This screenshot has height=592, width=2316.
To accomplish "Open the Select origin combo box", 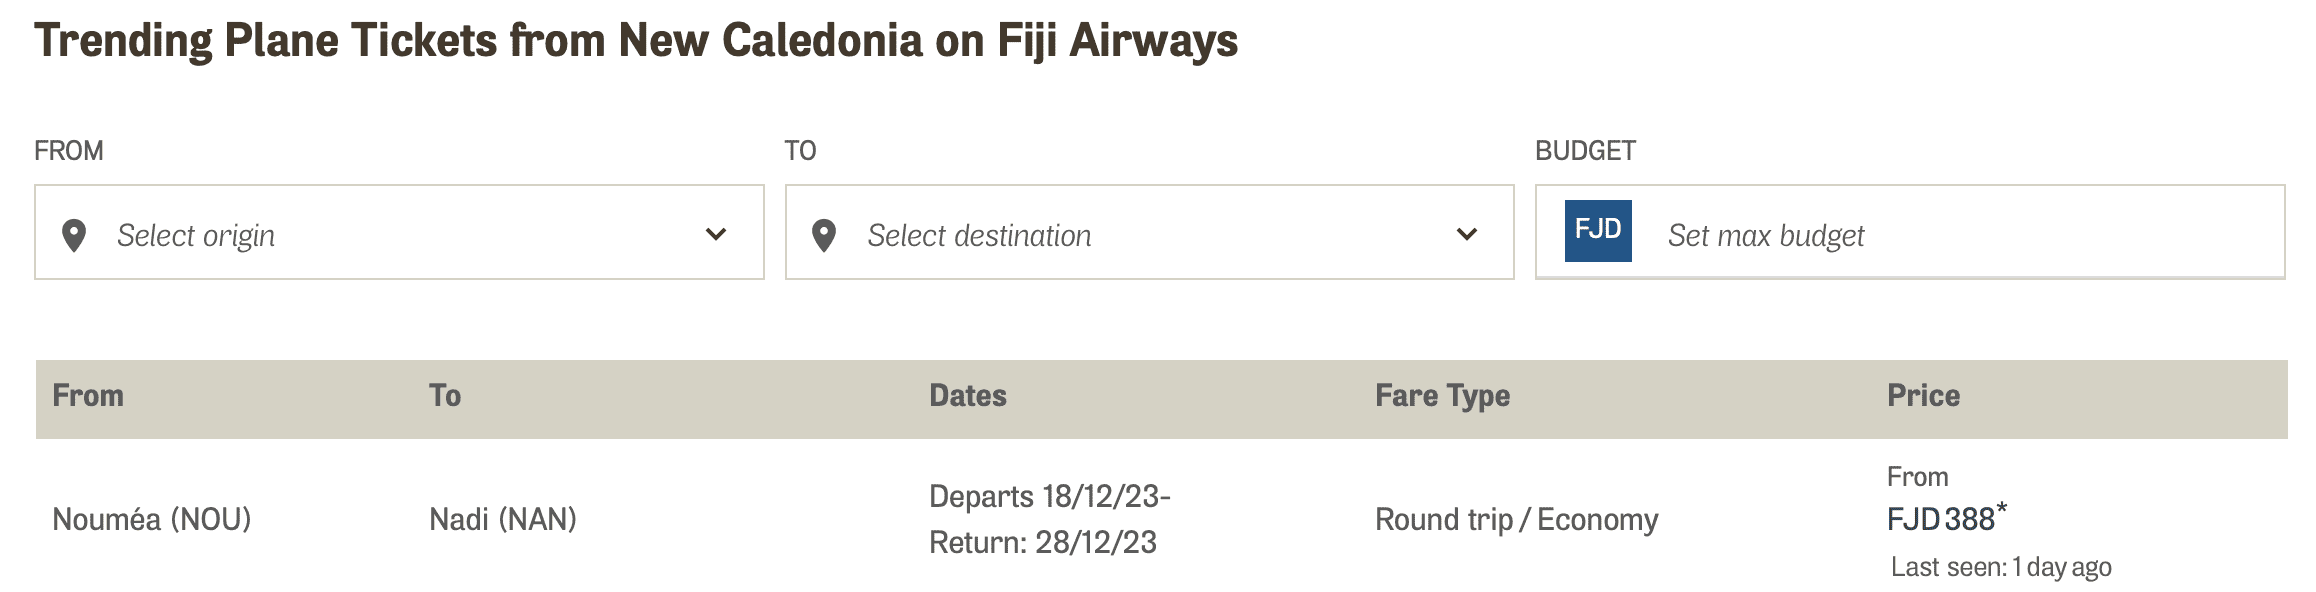I will tap(399, 232).
